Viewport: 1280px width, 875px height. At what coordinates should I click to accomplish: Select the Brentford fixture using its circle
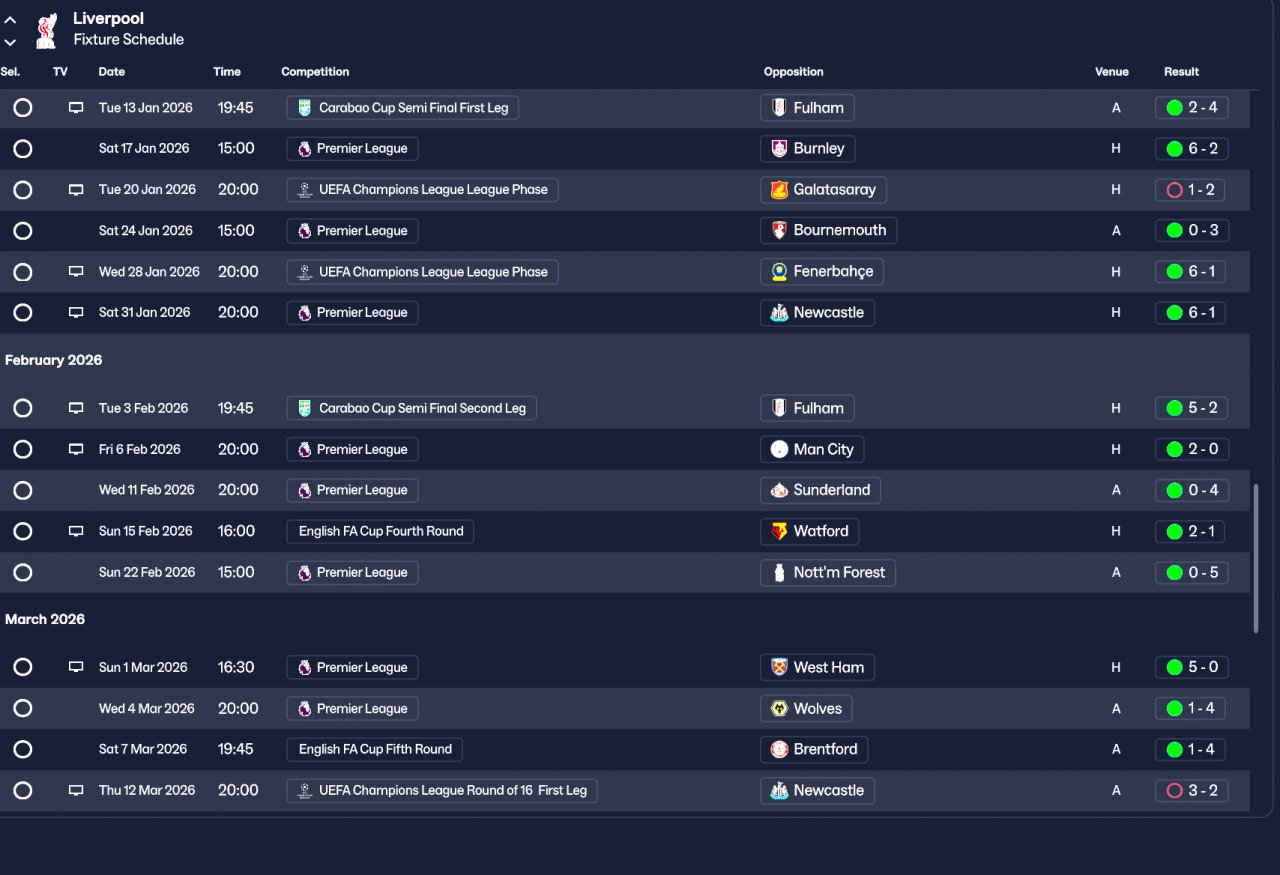[23, 749]
